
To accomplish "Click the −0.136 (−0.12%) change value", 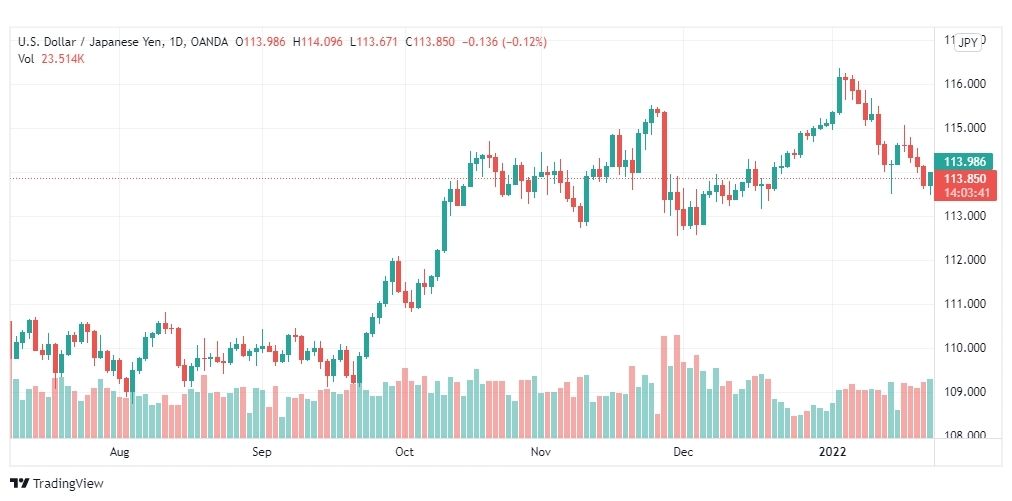I will click(x=506, y=42).
